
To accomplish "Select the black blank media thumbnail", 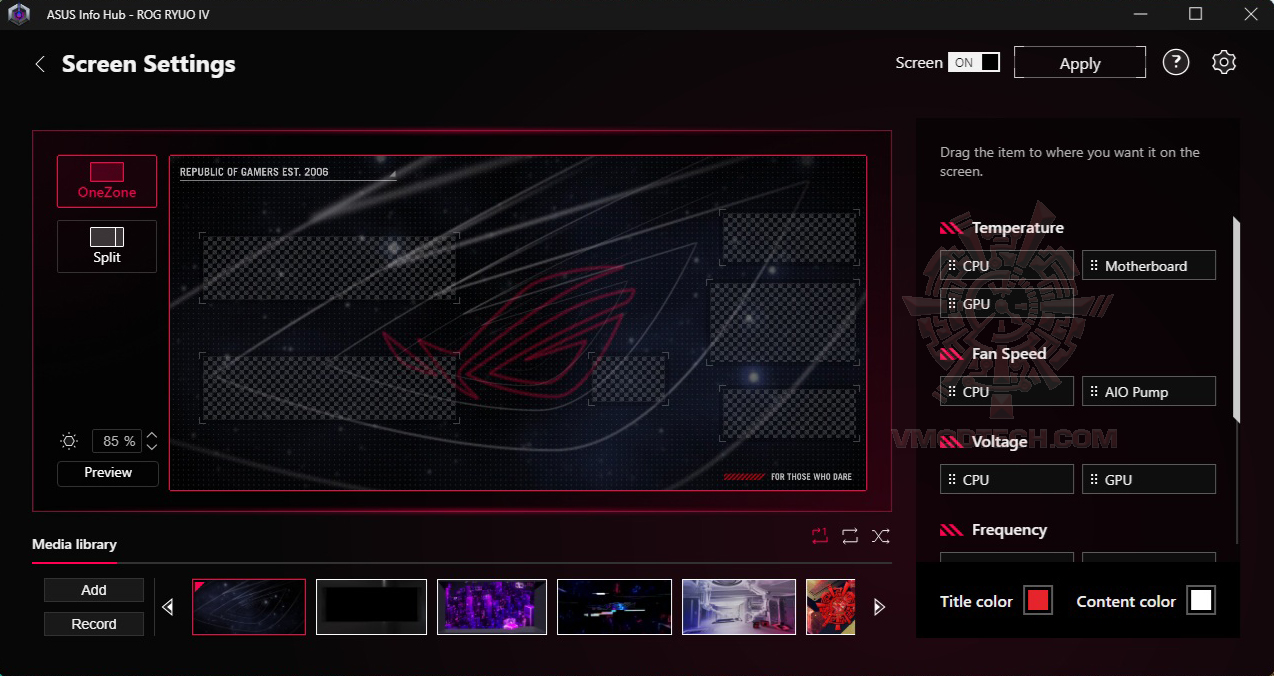I will 371,607.
